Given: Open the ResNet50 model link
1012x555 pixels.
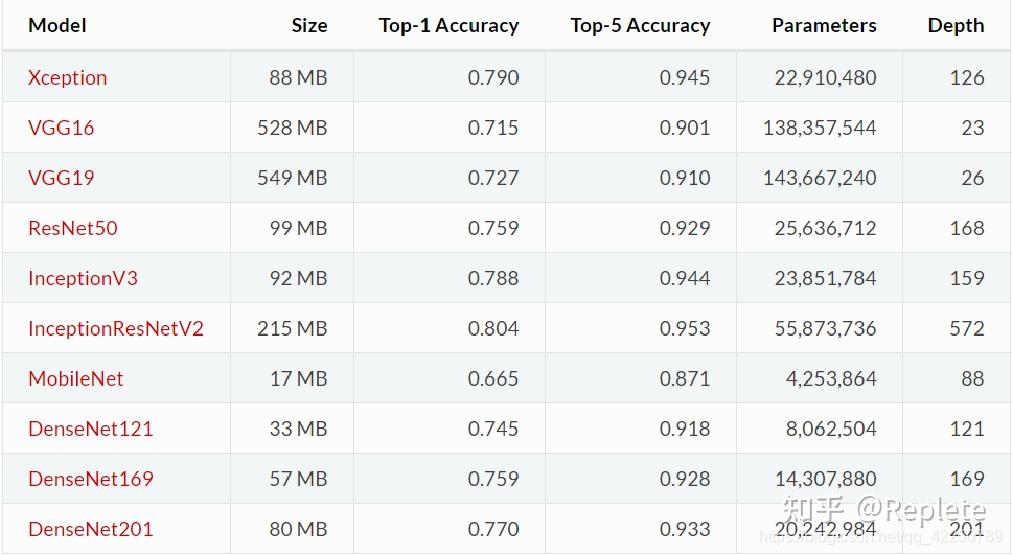Looking at the screenshot, I should pos(73,228).
